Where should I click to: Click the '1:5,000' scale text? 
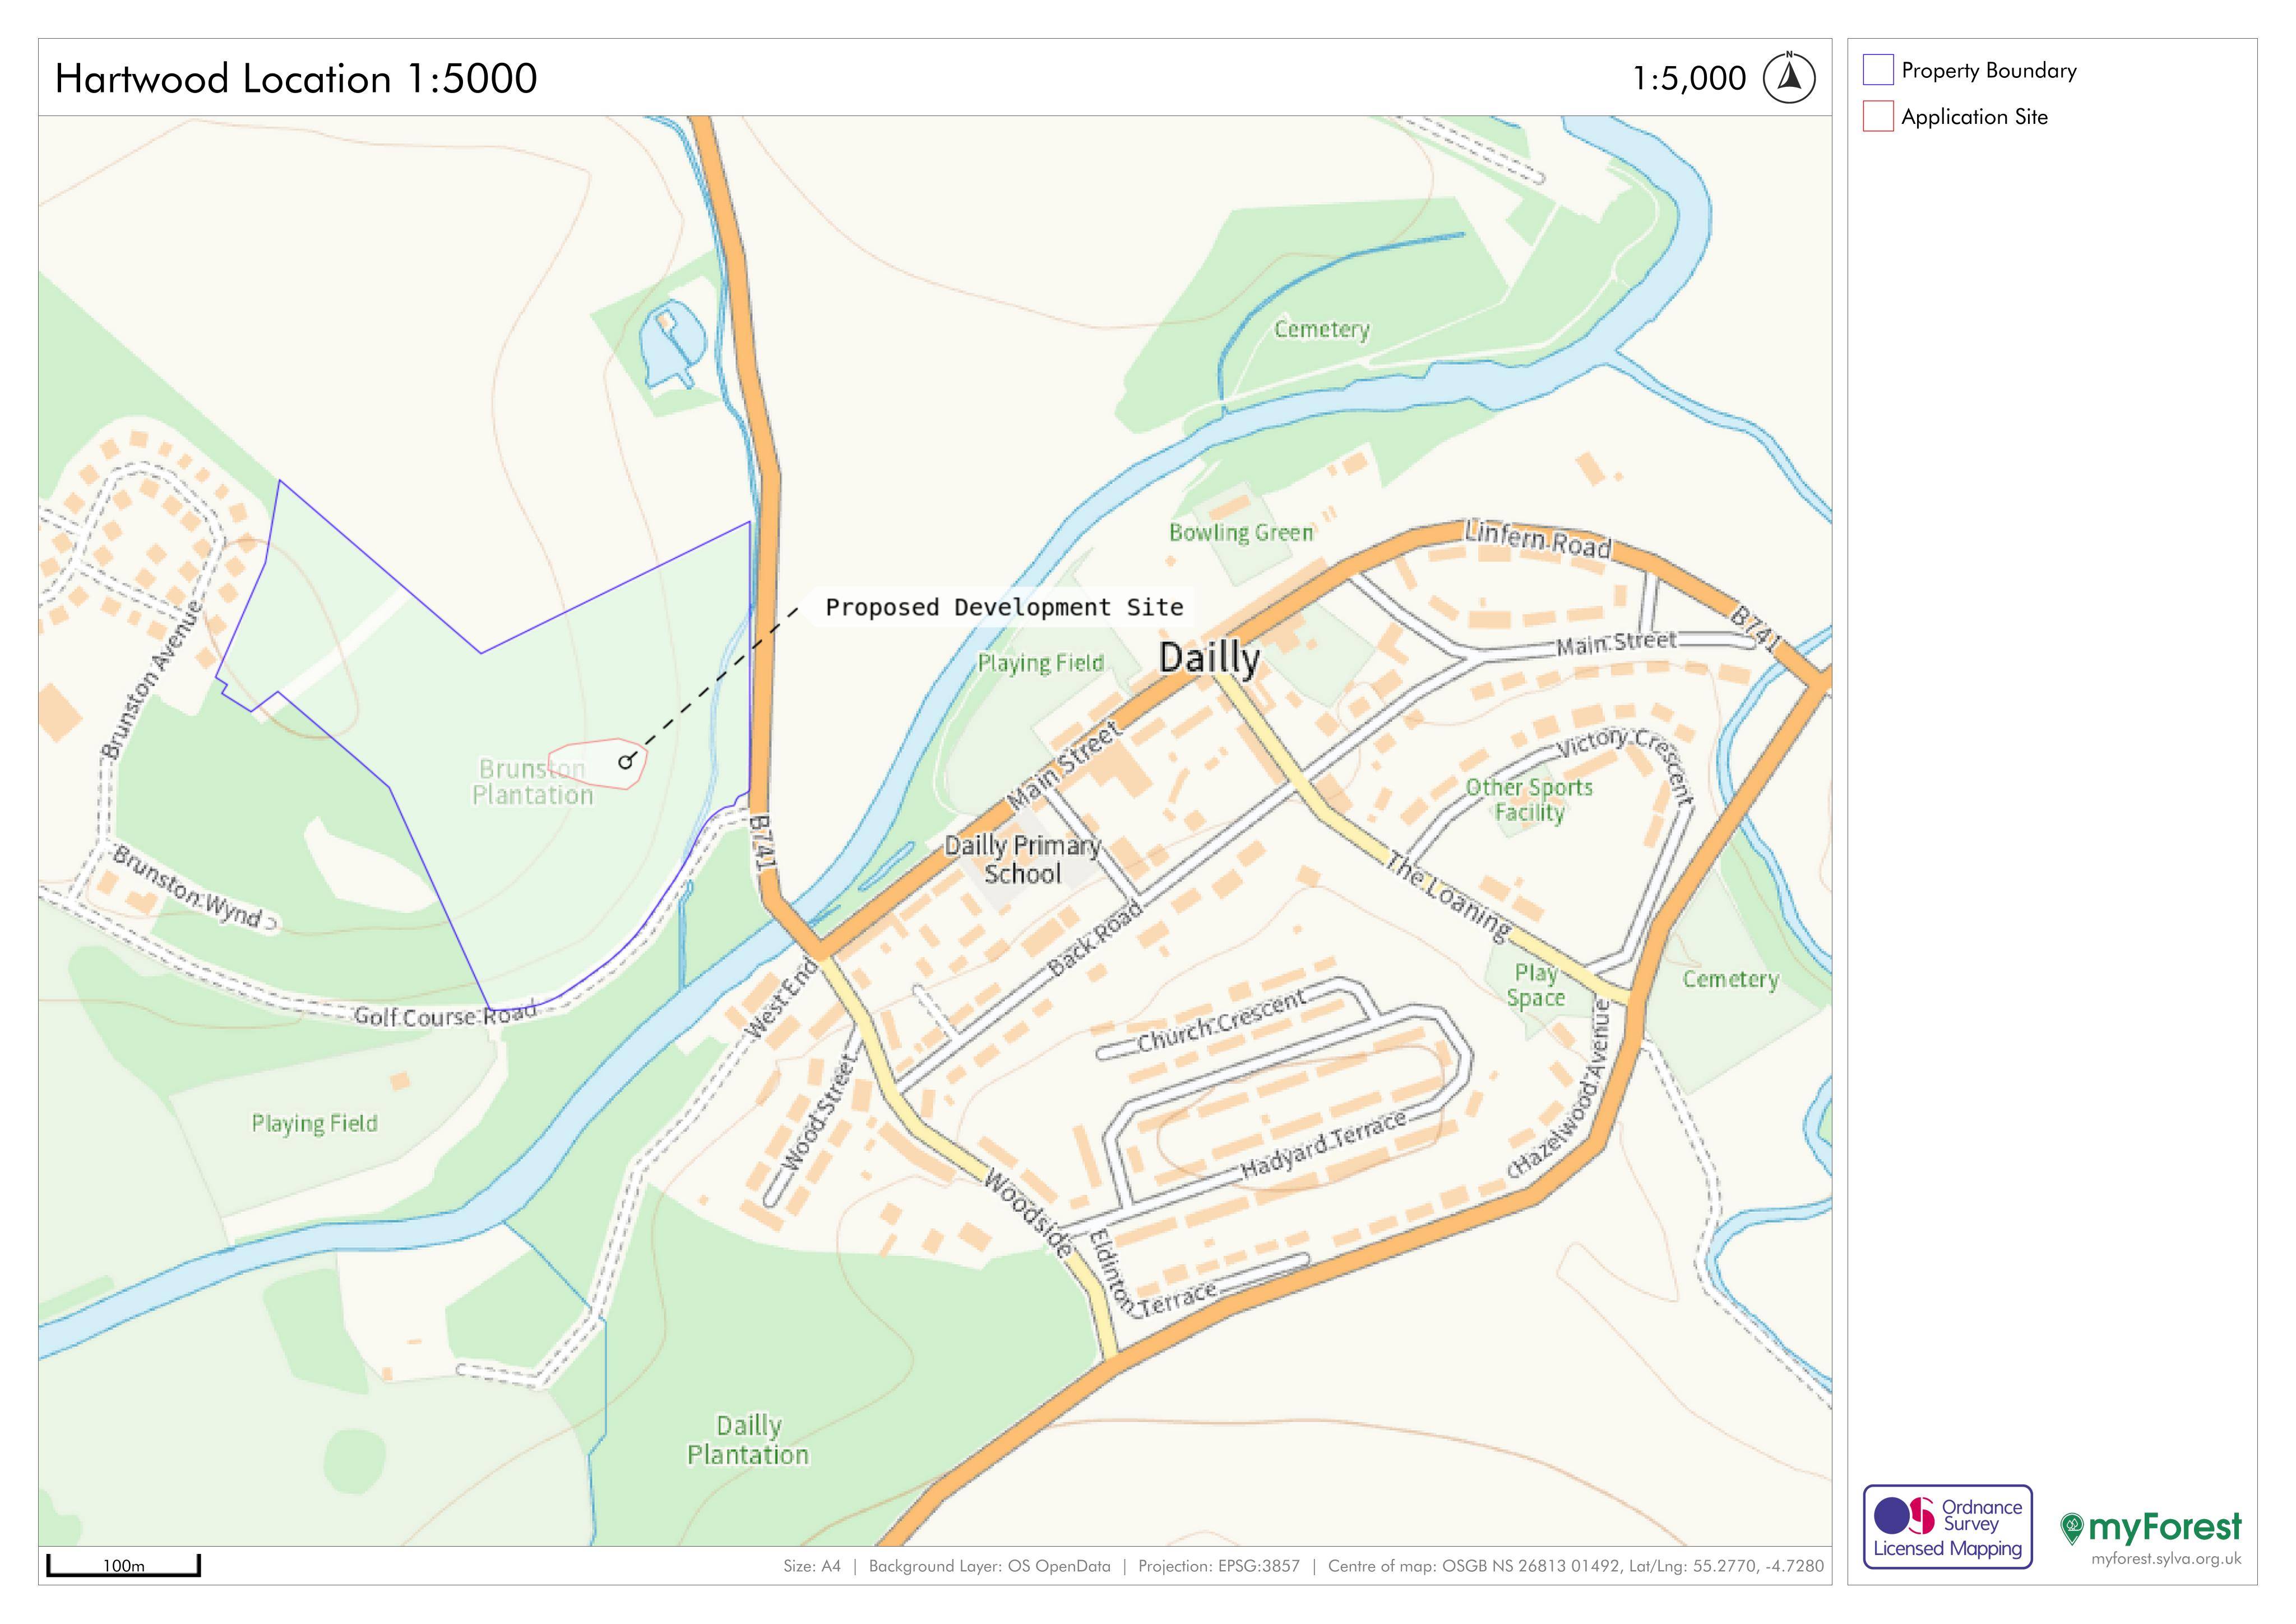(x=1689, y=78)
